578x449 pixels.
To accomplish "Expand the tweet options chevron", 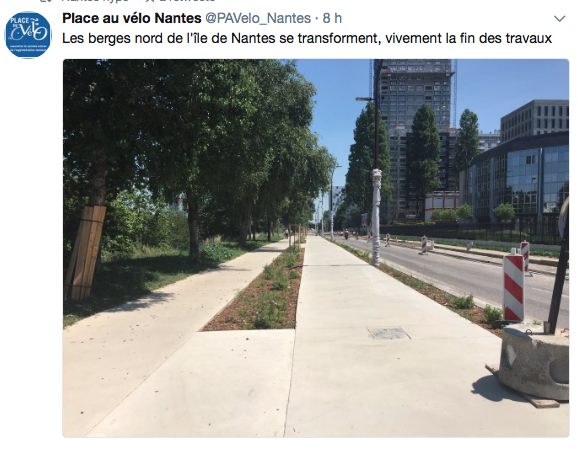I will coord(559,18).
